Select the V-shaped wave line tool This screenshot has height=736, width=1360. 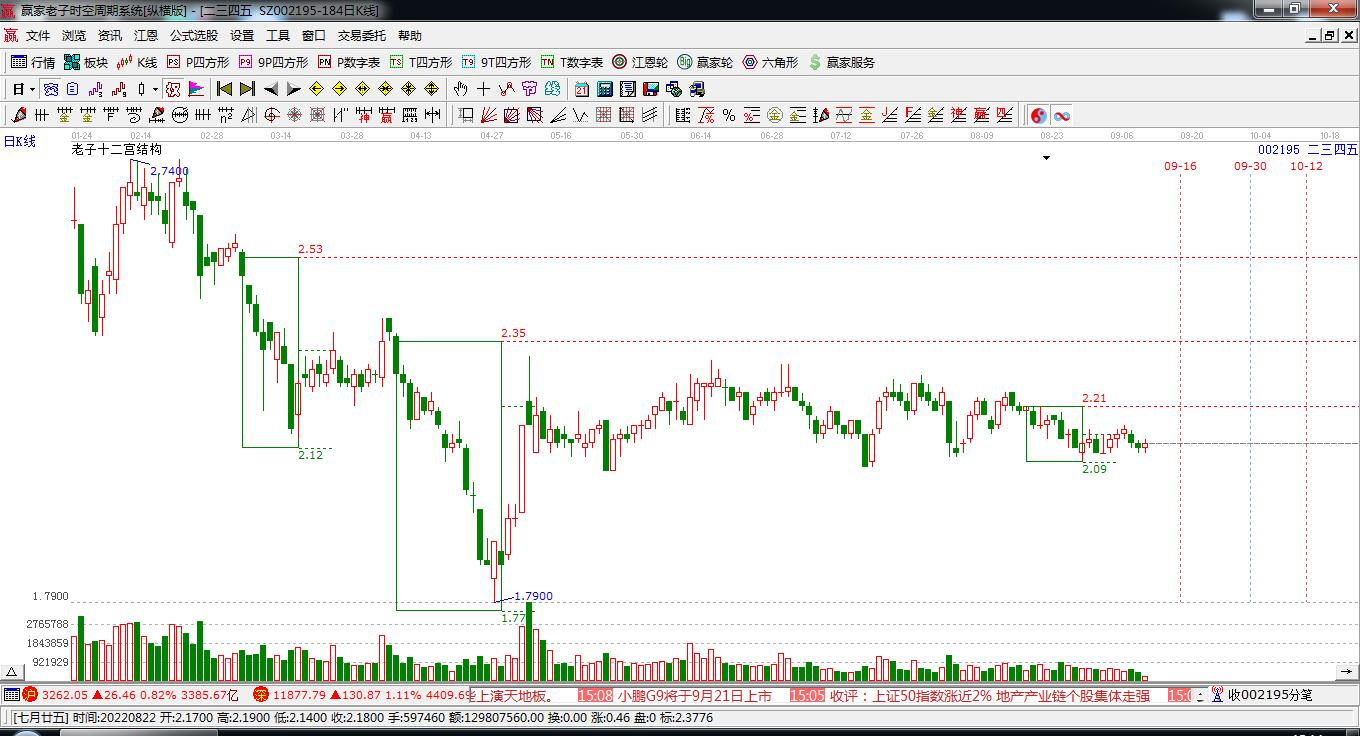tap(580, 115)
